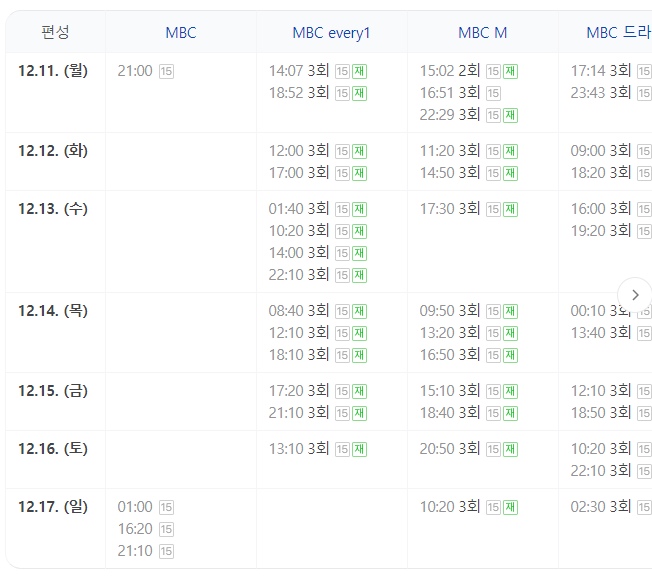652x576 pixels.
Task: Select the 12.11. (월) date row label
Action: tap(53, 71)
